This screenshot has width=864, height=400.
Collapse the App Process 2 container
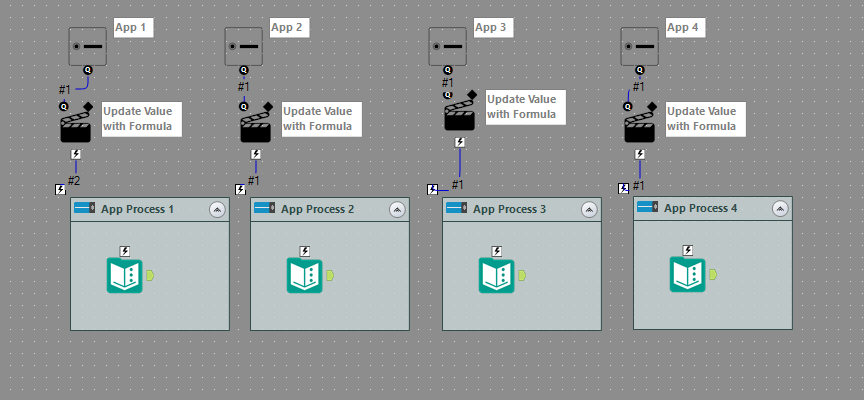click(397, 210)
